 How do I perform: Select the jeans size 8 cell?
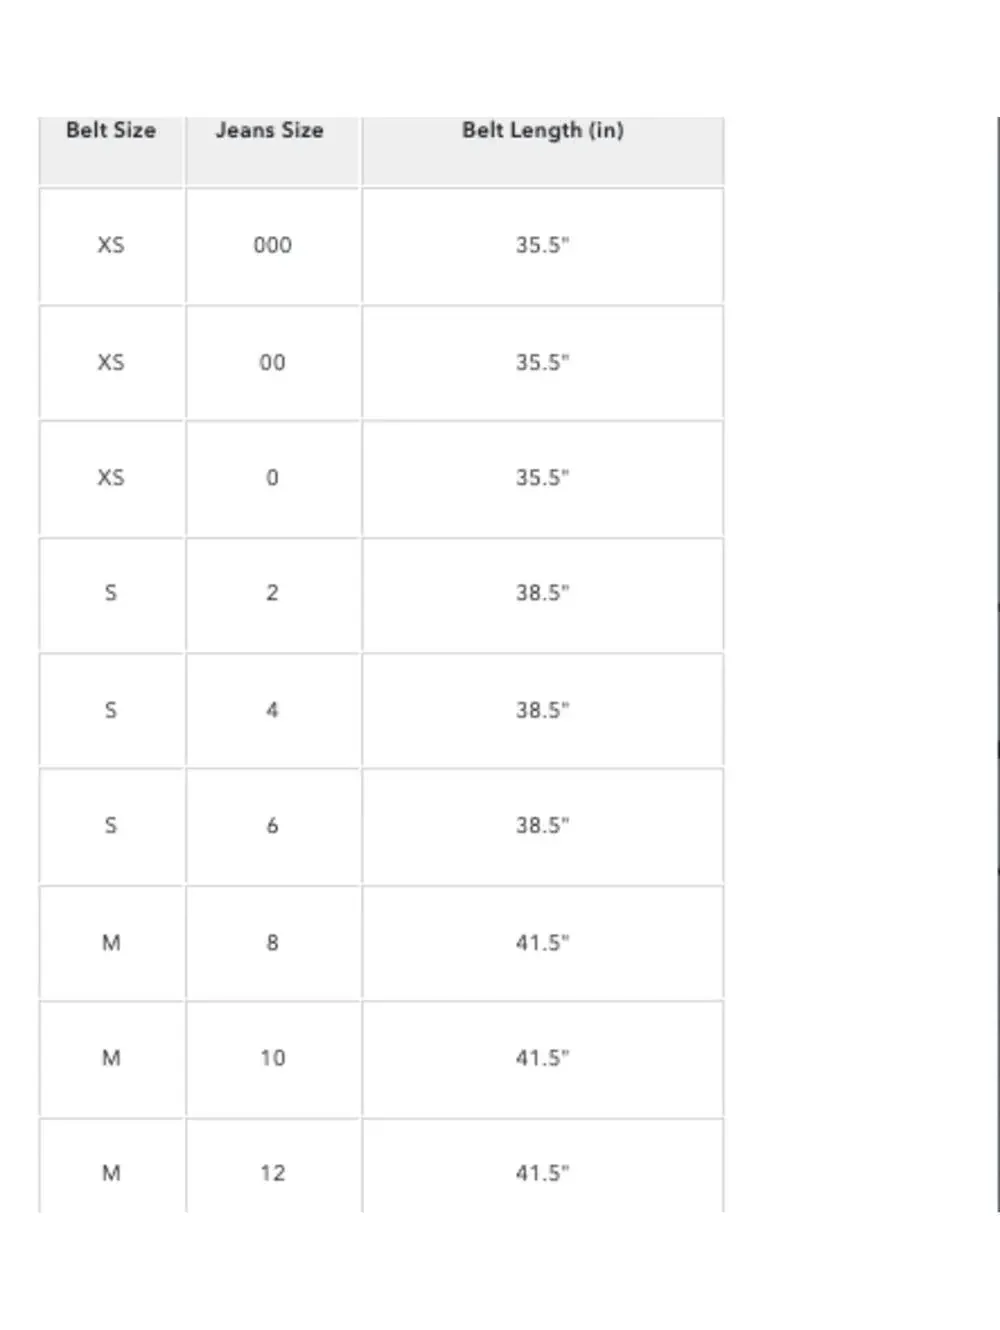tap(272, 942)
